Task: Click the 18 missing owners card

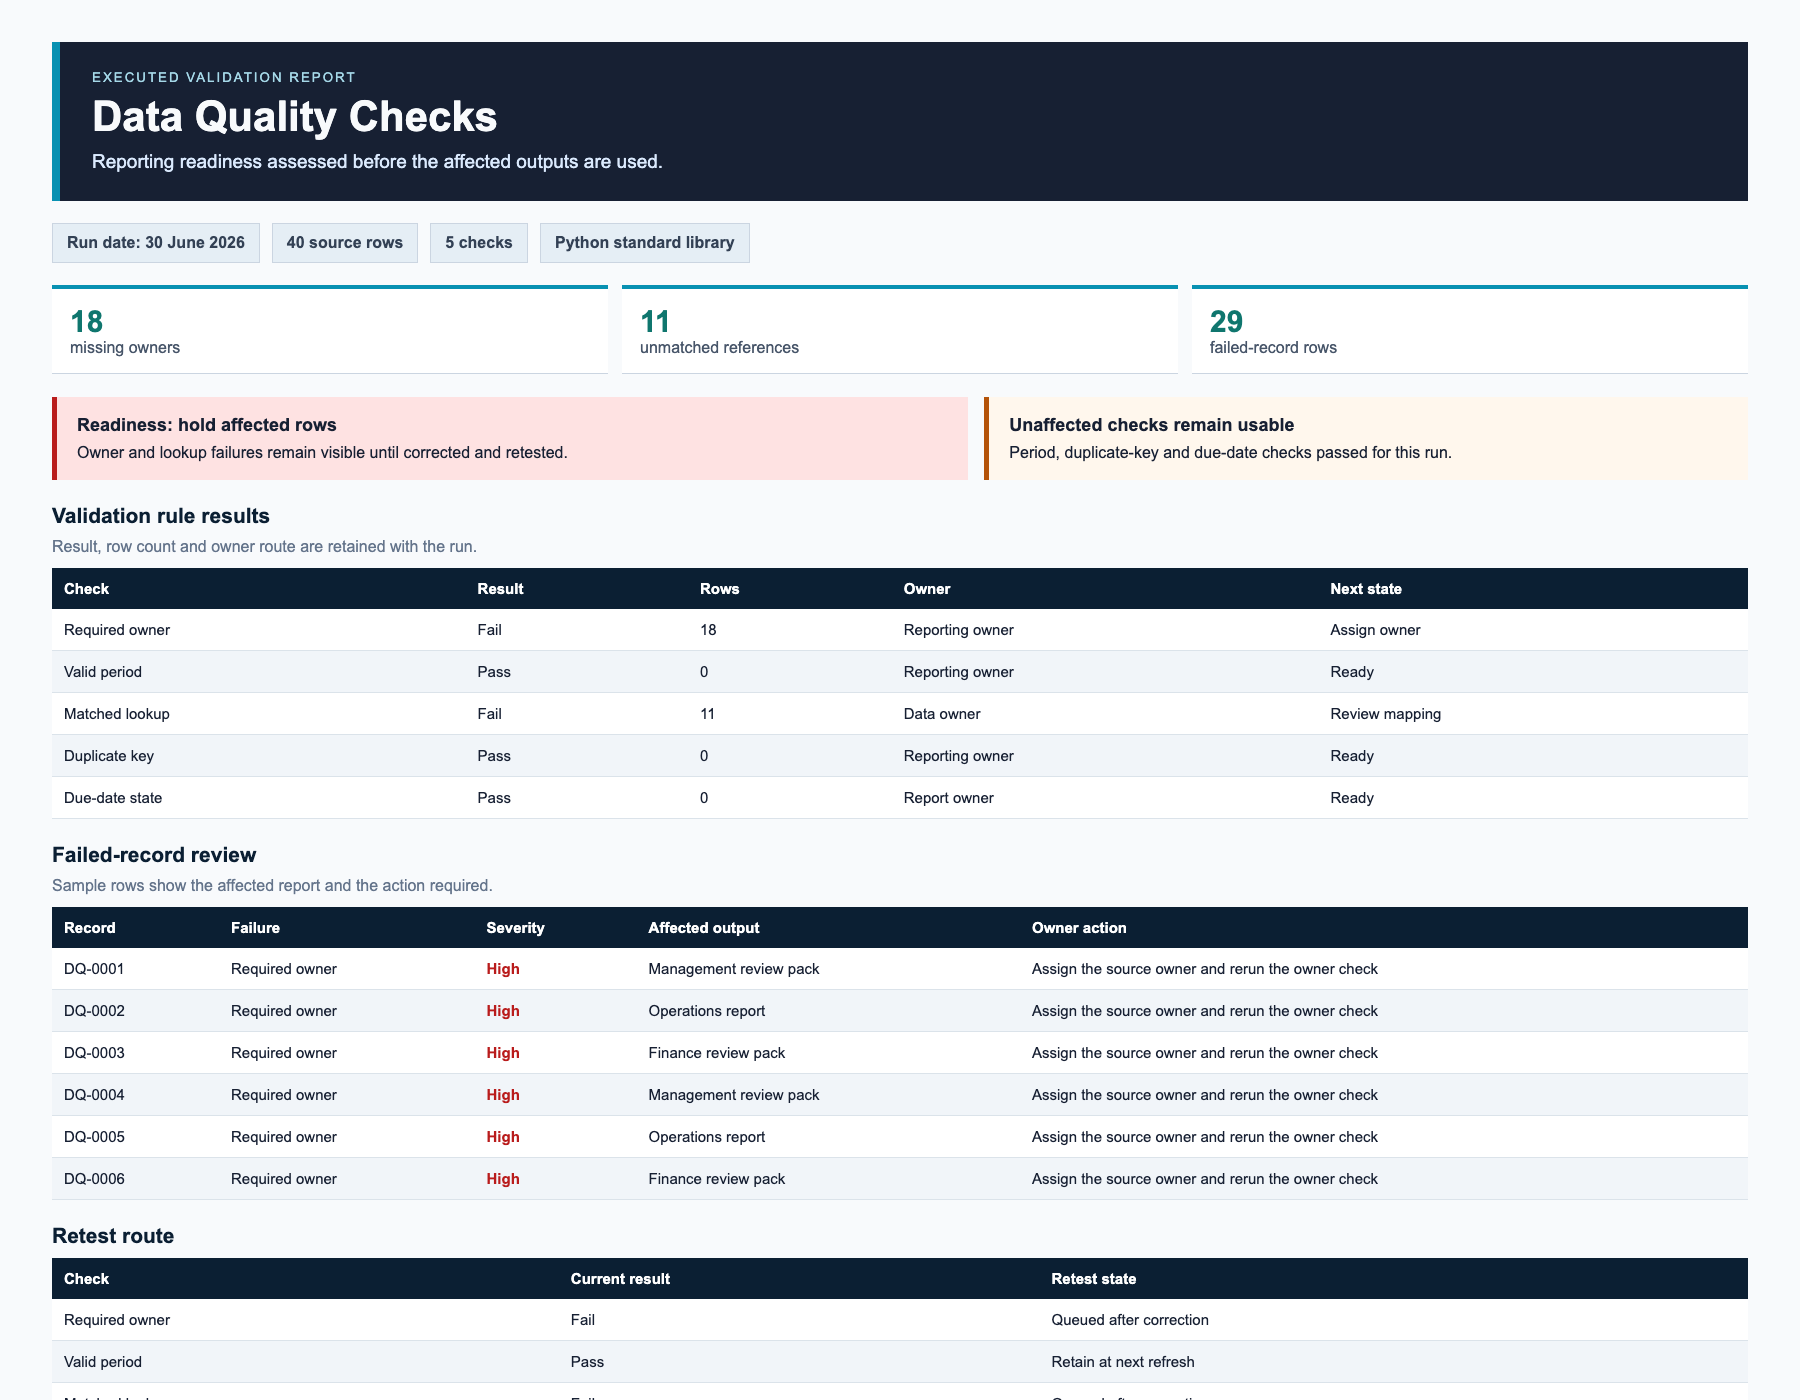Action: 330,330
